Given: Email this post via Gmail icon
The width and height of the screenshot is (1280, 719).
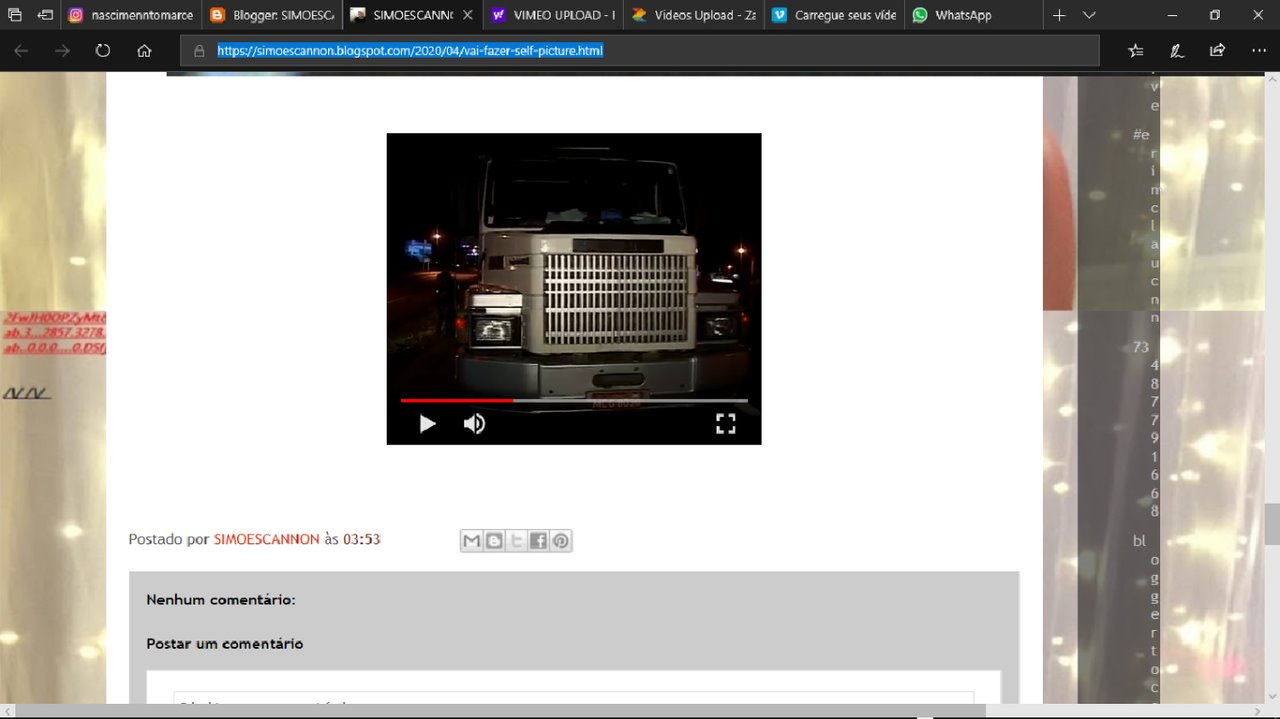Looking at the screenshot, I should click(x=471, y=541).
